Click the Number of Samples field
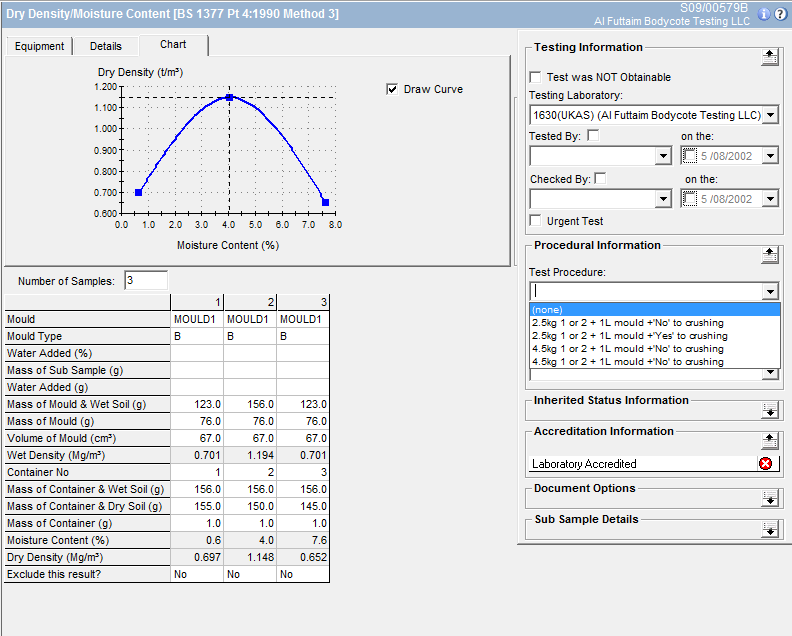Screen dimensions: 792x636 [x=145, y=281]
